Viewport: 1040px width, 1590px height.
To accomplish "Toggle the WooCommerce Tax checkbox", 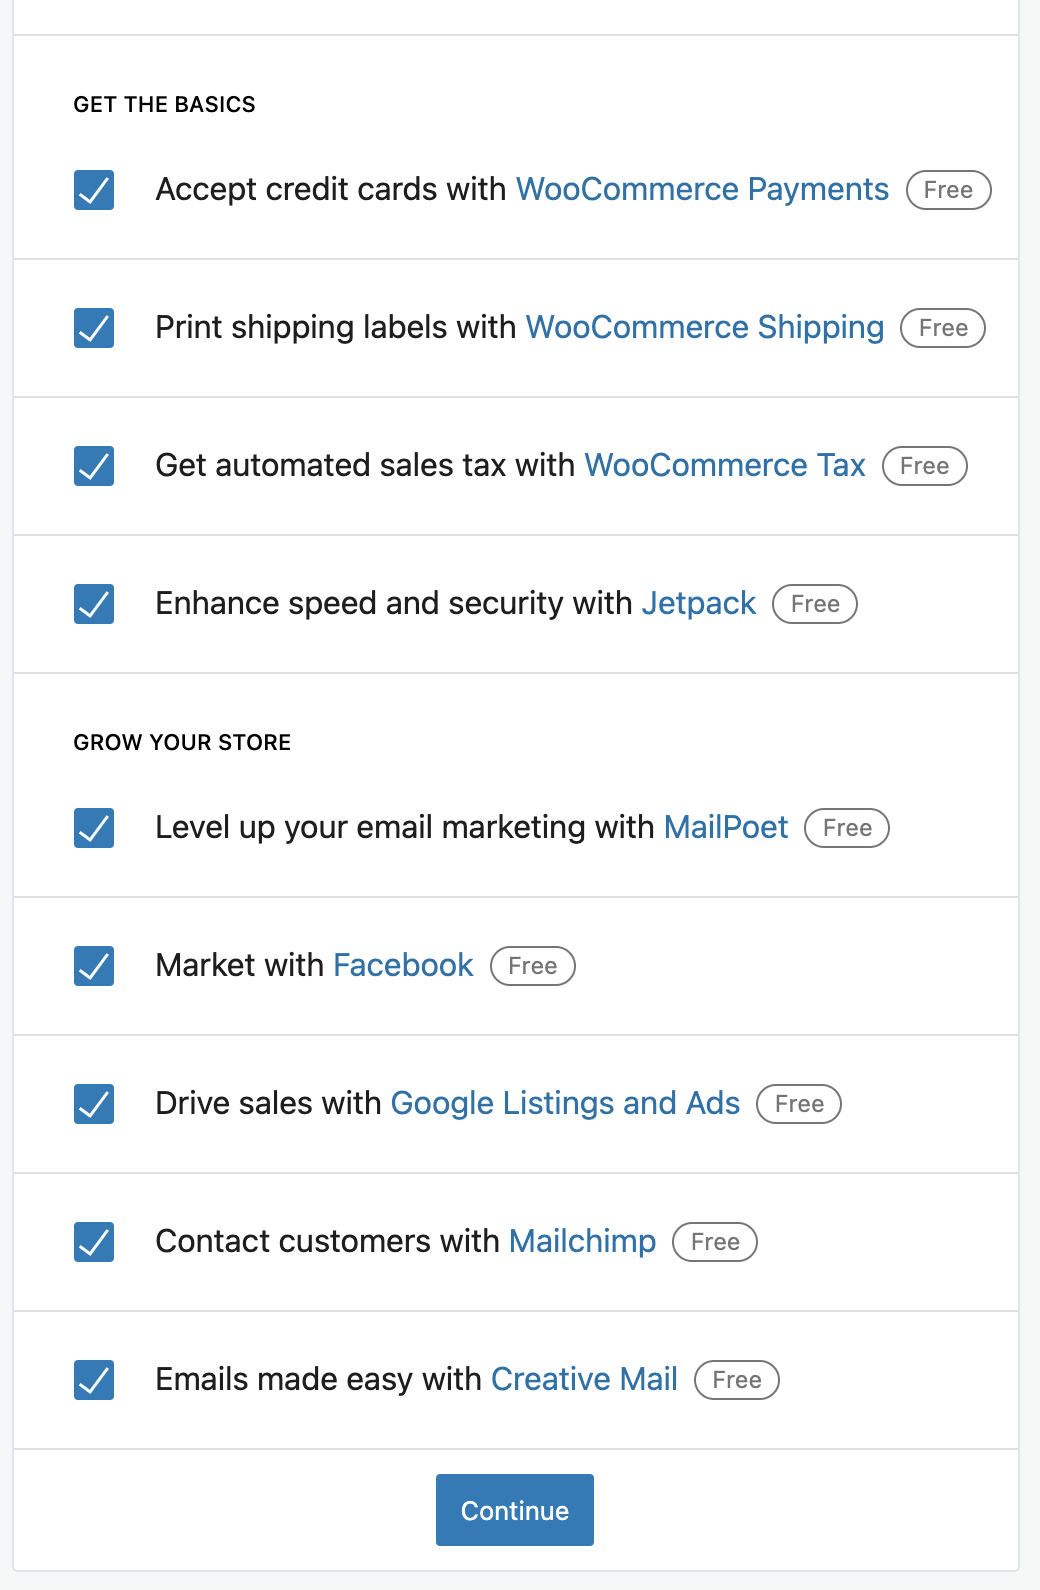I will [x=94, y=466].
